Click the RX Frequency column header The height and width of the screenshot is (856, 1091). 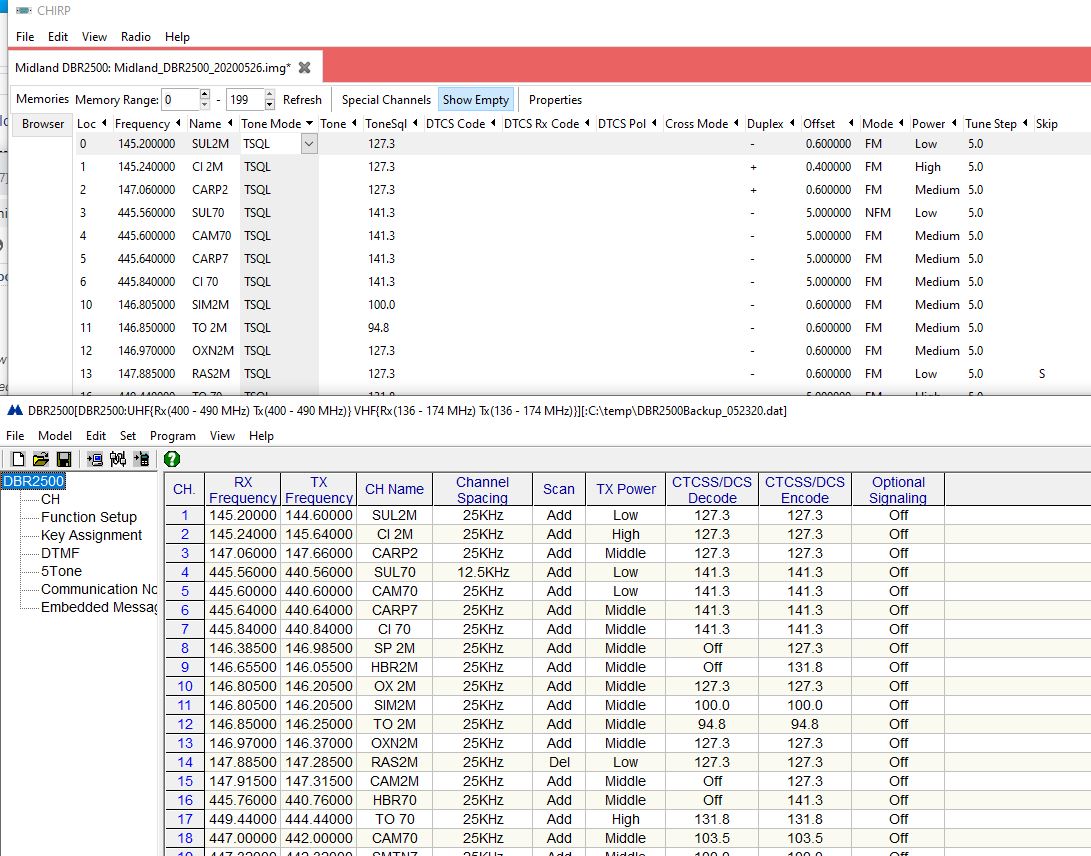(243, 489)
